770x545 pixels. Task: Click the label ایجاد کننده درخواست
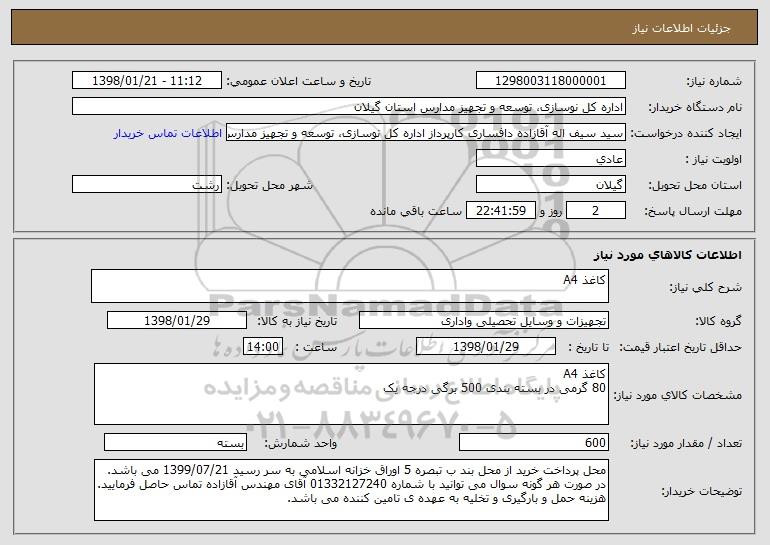(x=686, y=134)
